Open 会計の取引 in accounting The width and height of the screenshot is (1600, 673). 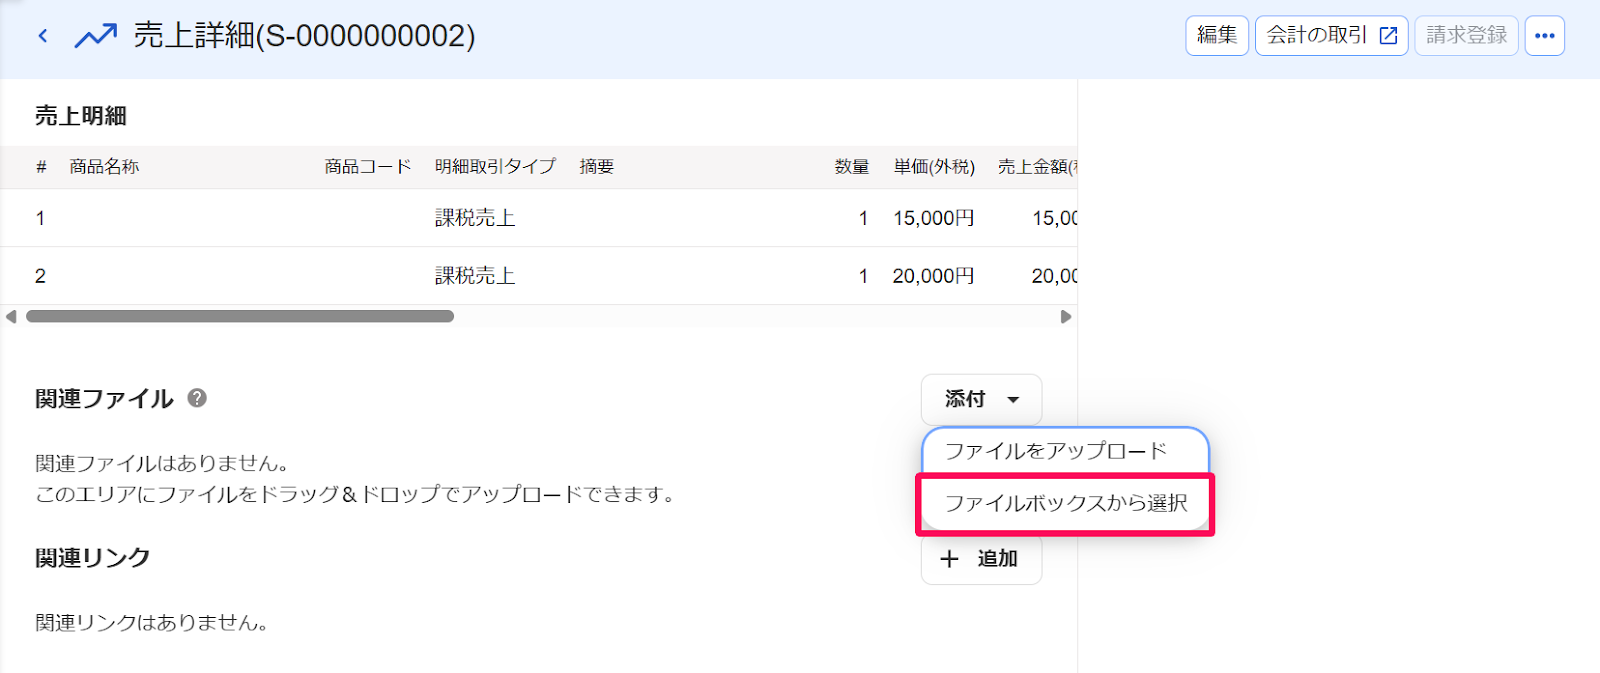coord(1331,36)
